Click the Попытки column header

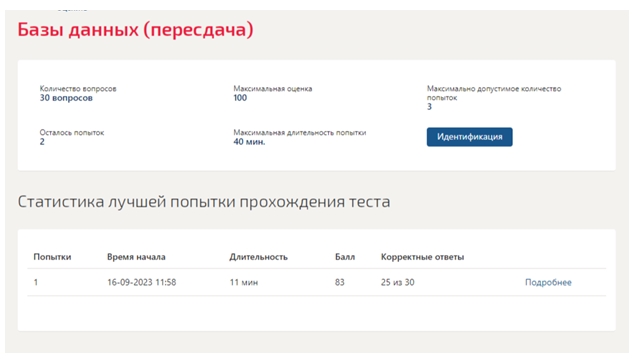click(x=52, y=257)
